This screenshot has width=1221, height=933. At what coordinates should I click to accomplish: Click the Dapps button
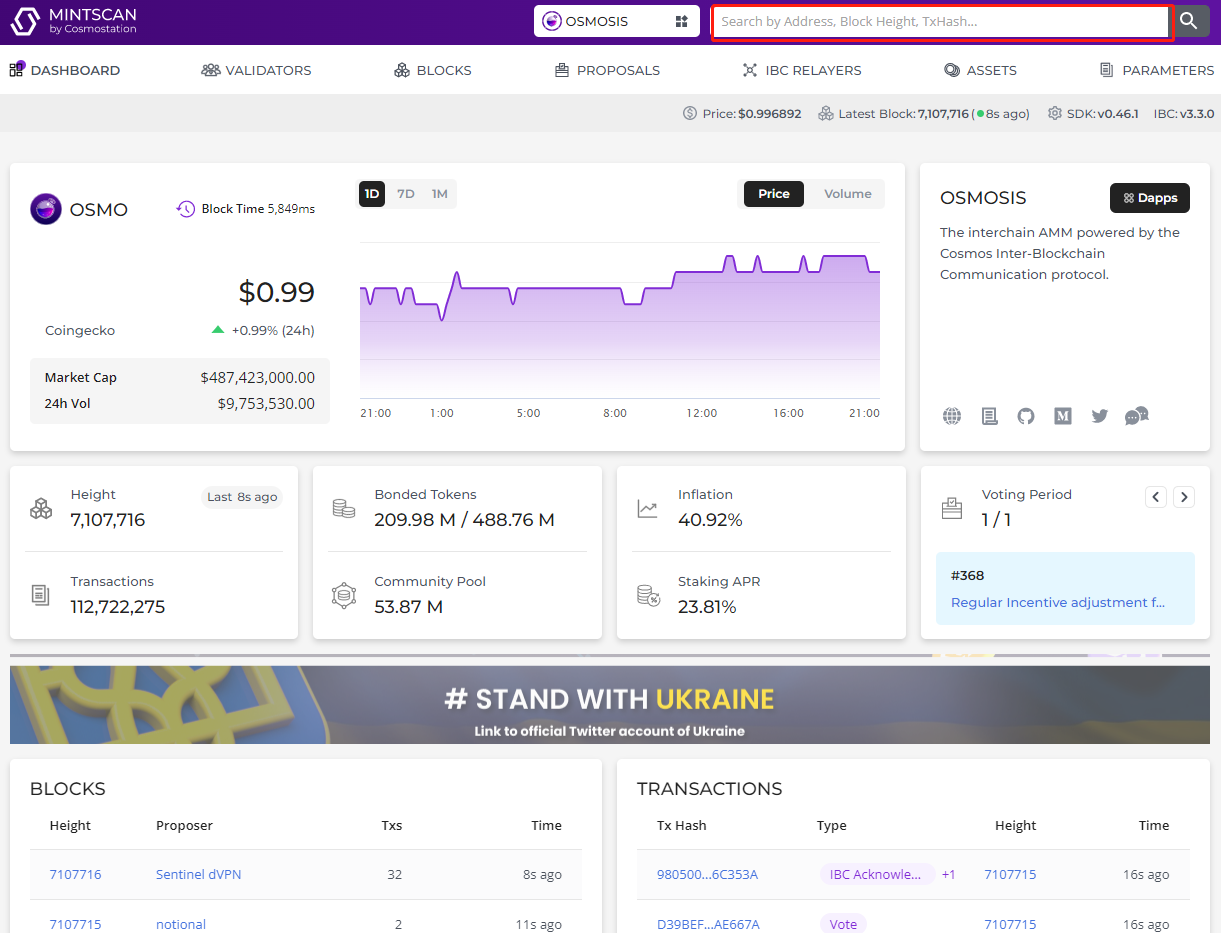click(1149, 198)
